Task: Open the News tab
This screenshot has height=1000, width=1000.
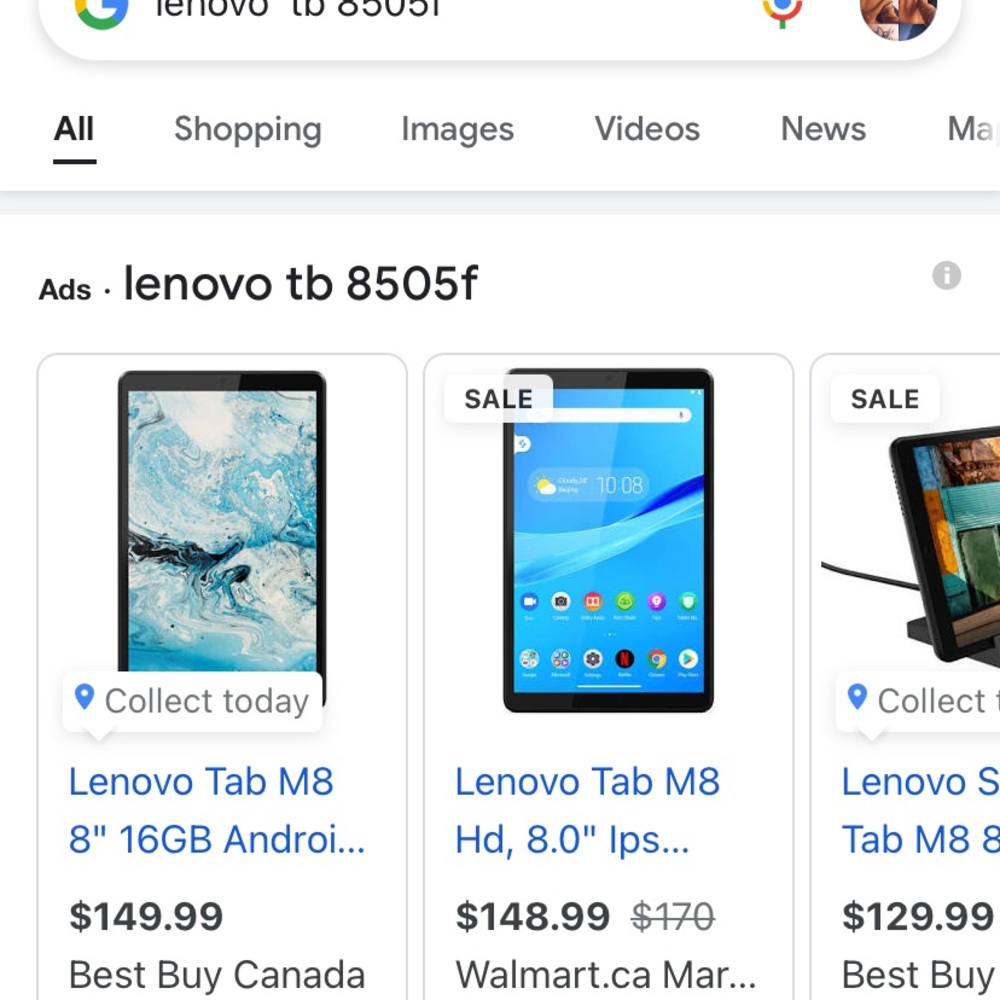Action: coord(823,129)
